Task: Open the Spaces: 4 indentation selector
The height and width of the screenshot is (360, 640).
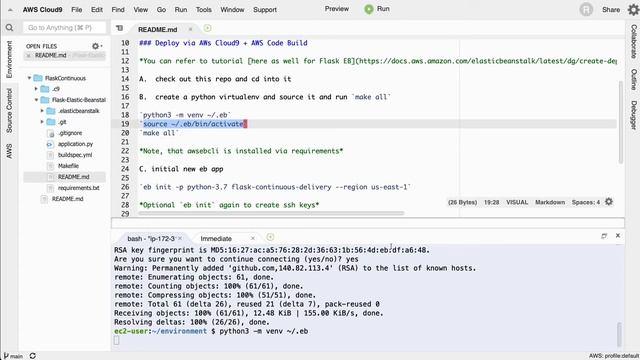Action: pyautogui.click(x=586, y=202)
